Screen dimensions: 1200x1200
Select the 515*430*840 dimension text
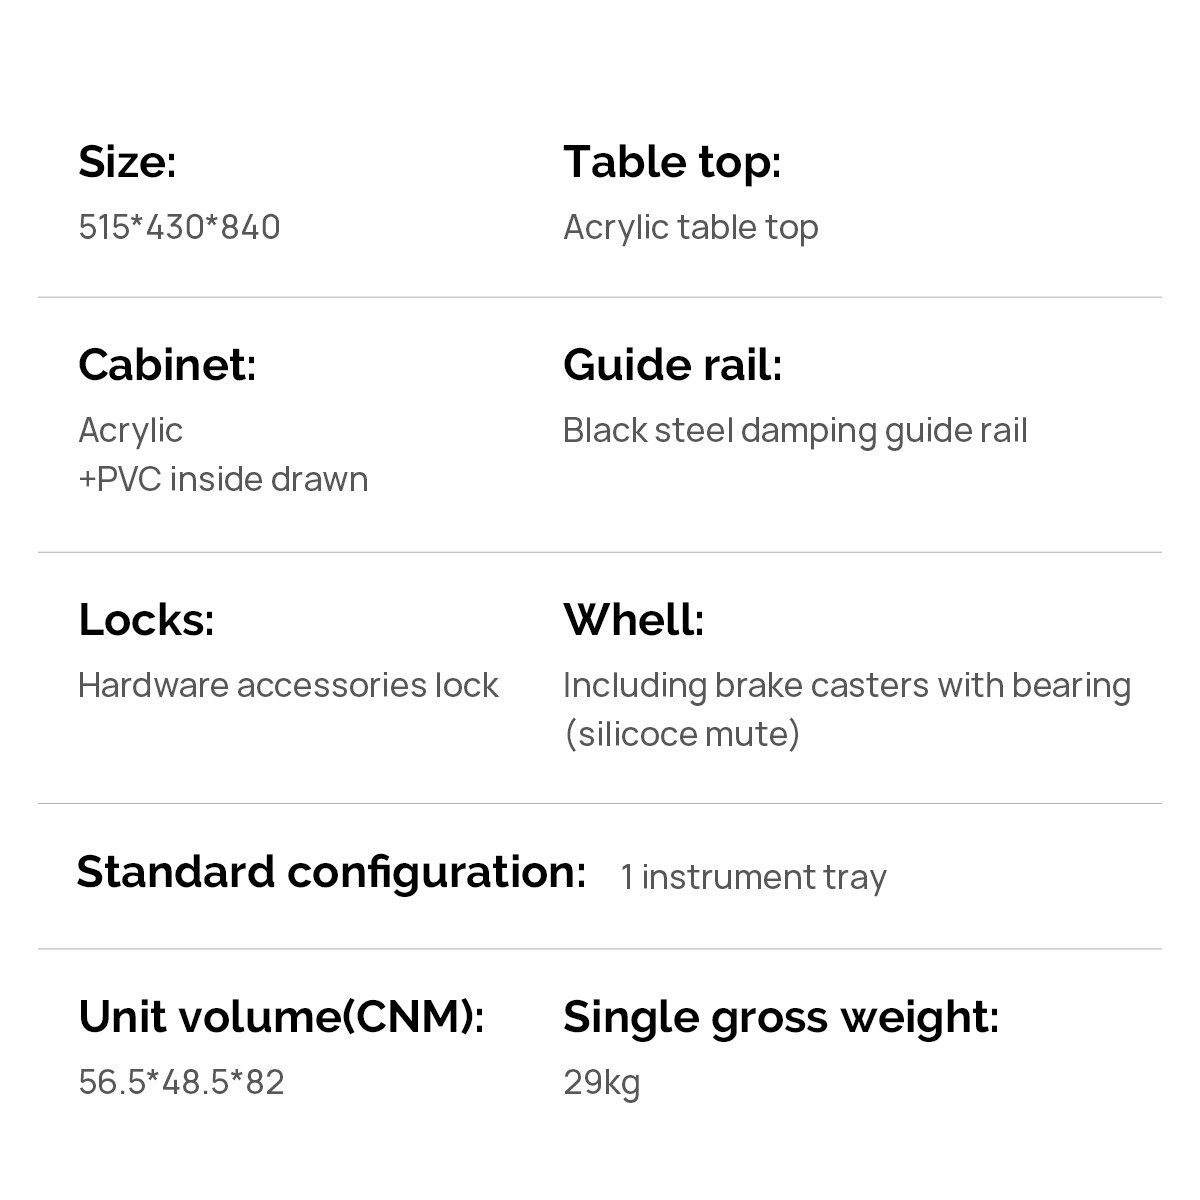pyautogui.click(x=179, y=228)
